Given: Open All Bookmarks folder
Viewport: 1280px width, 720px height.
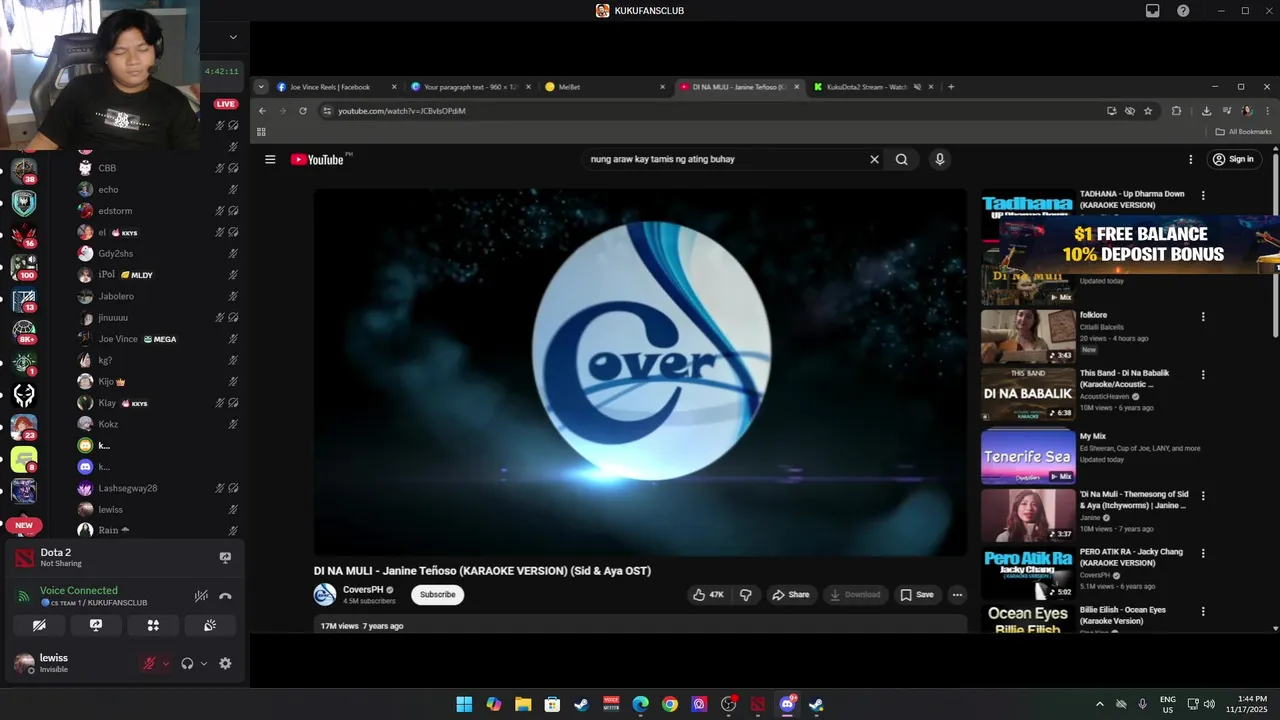Looking at the screenshot, I should coord(1244,131).
